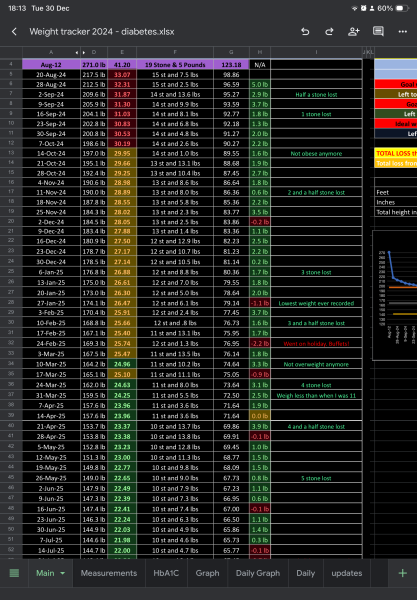Add a new sheet with plus icon
This screenshot has width=417, height=600.
[402, 573]
